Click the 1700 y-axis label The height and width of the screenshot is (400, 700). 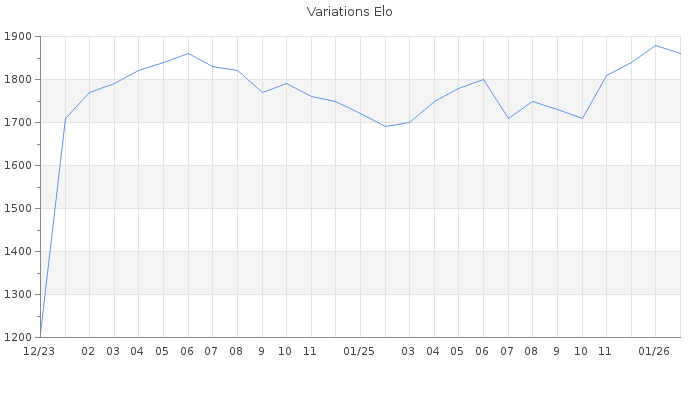18,123
